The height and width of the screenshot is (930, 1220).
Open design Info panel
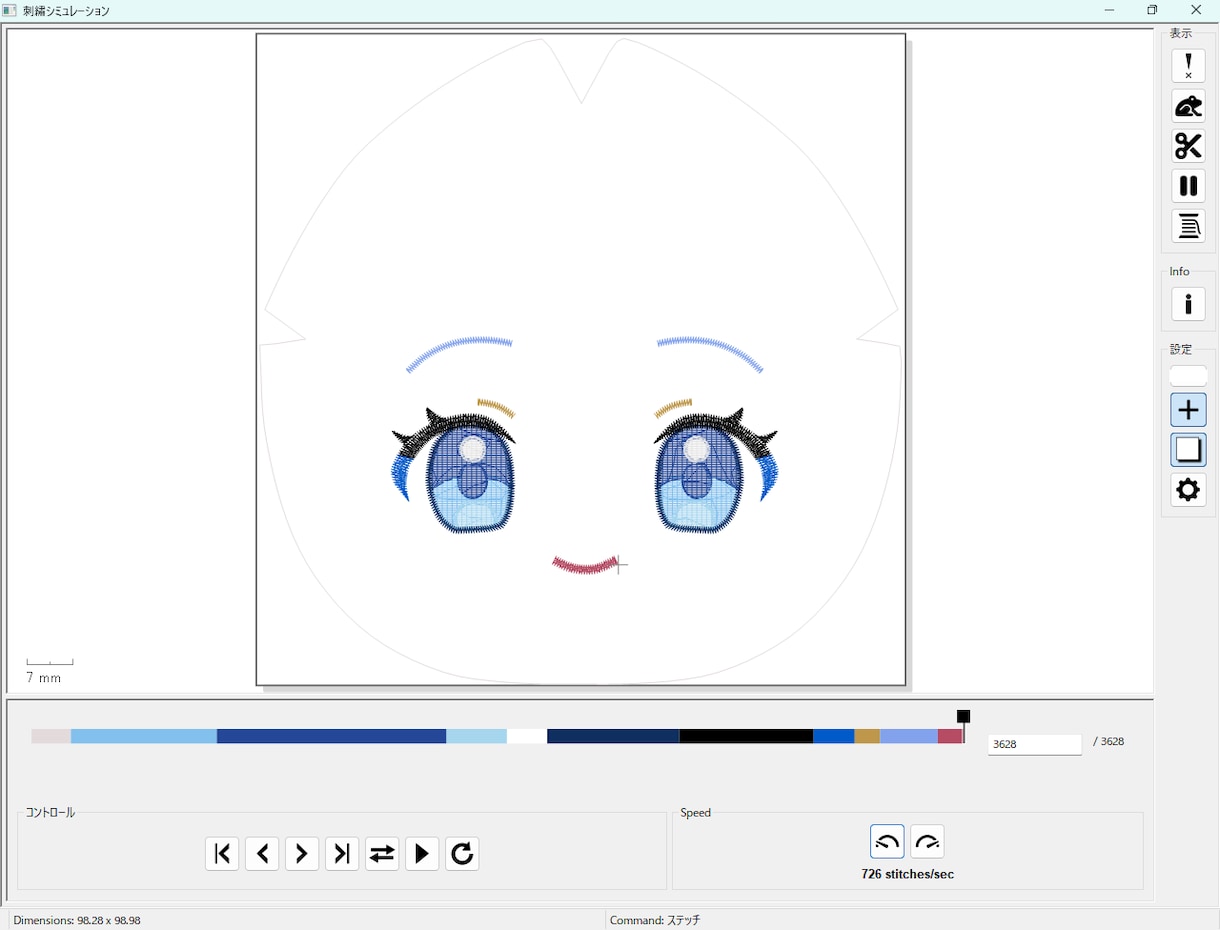[x=1188, y=304]
